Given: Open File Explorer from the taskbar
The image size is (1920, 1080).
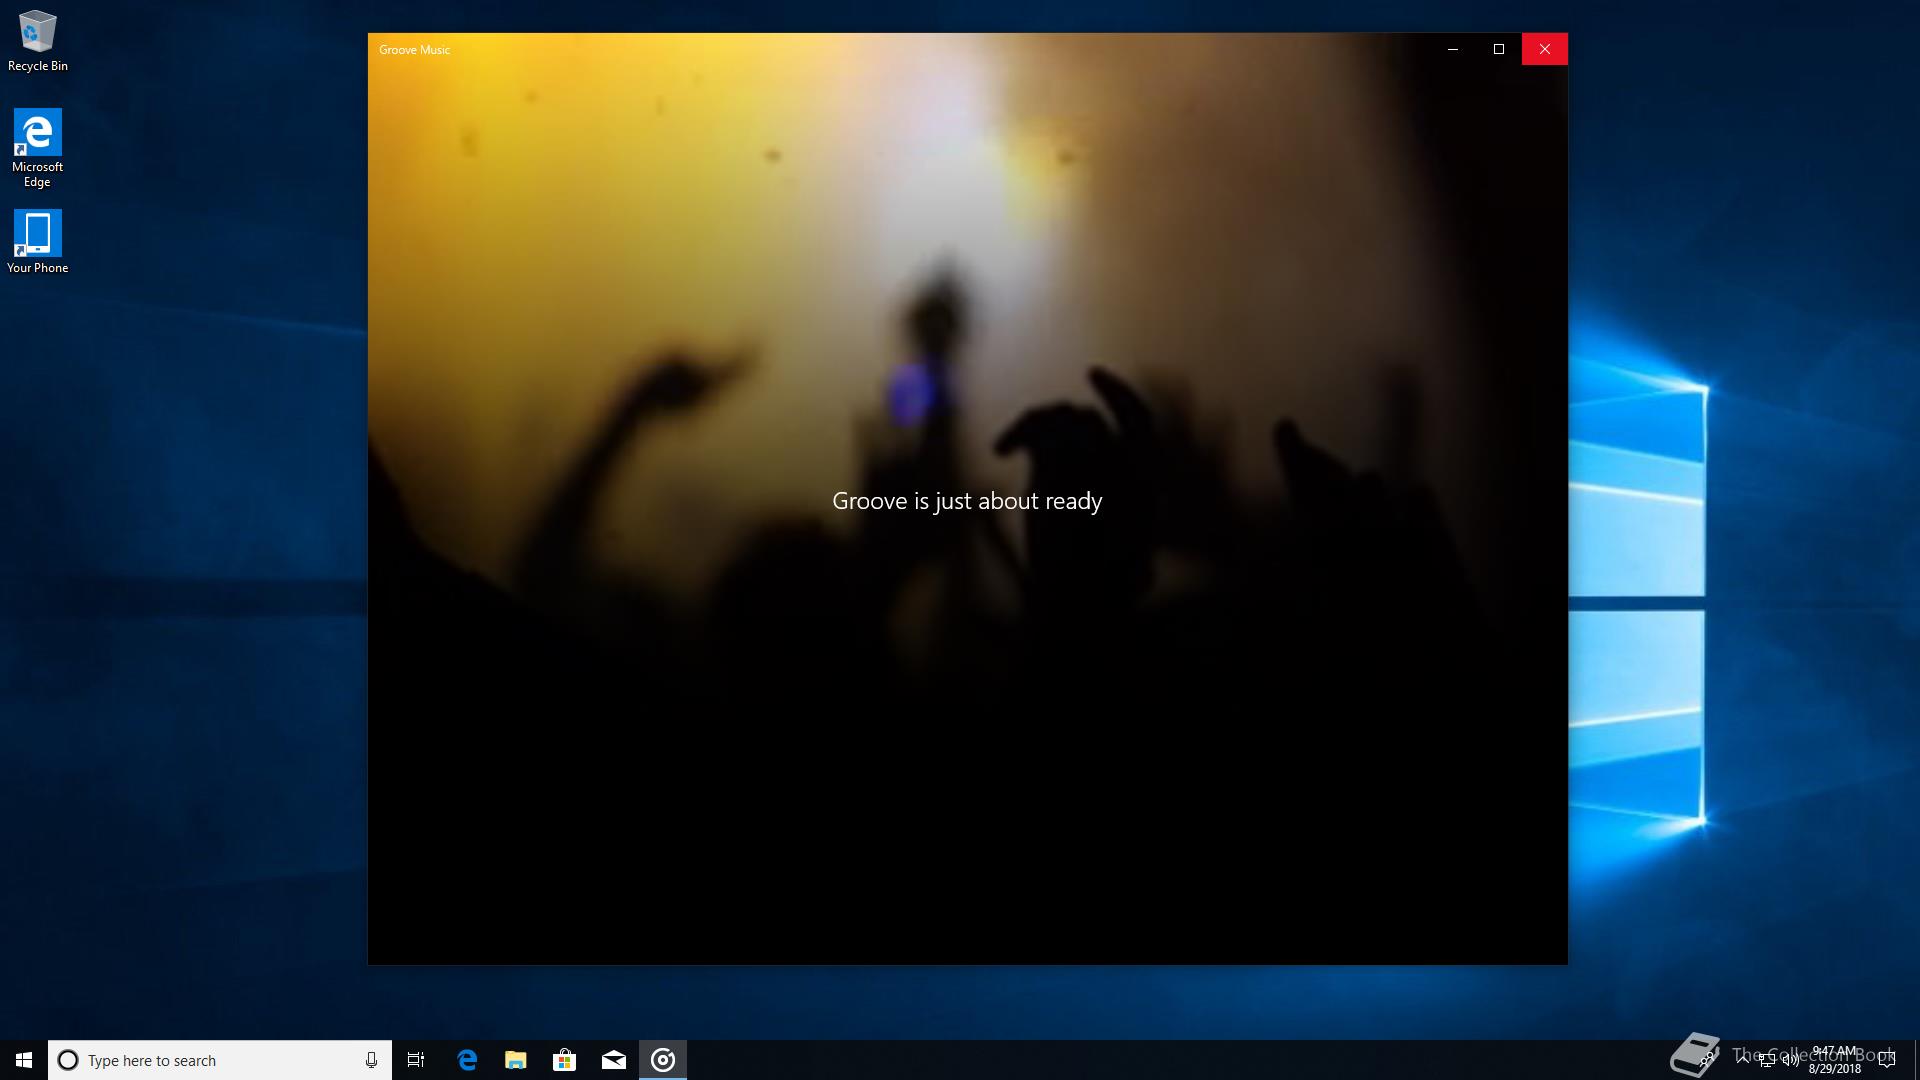Looking at the screenshot, I should [516, 1060].
